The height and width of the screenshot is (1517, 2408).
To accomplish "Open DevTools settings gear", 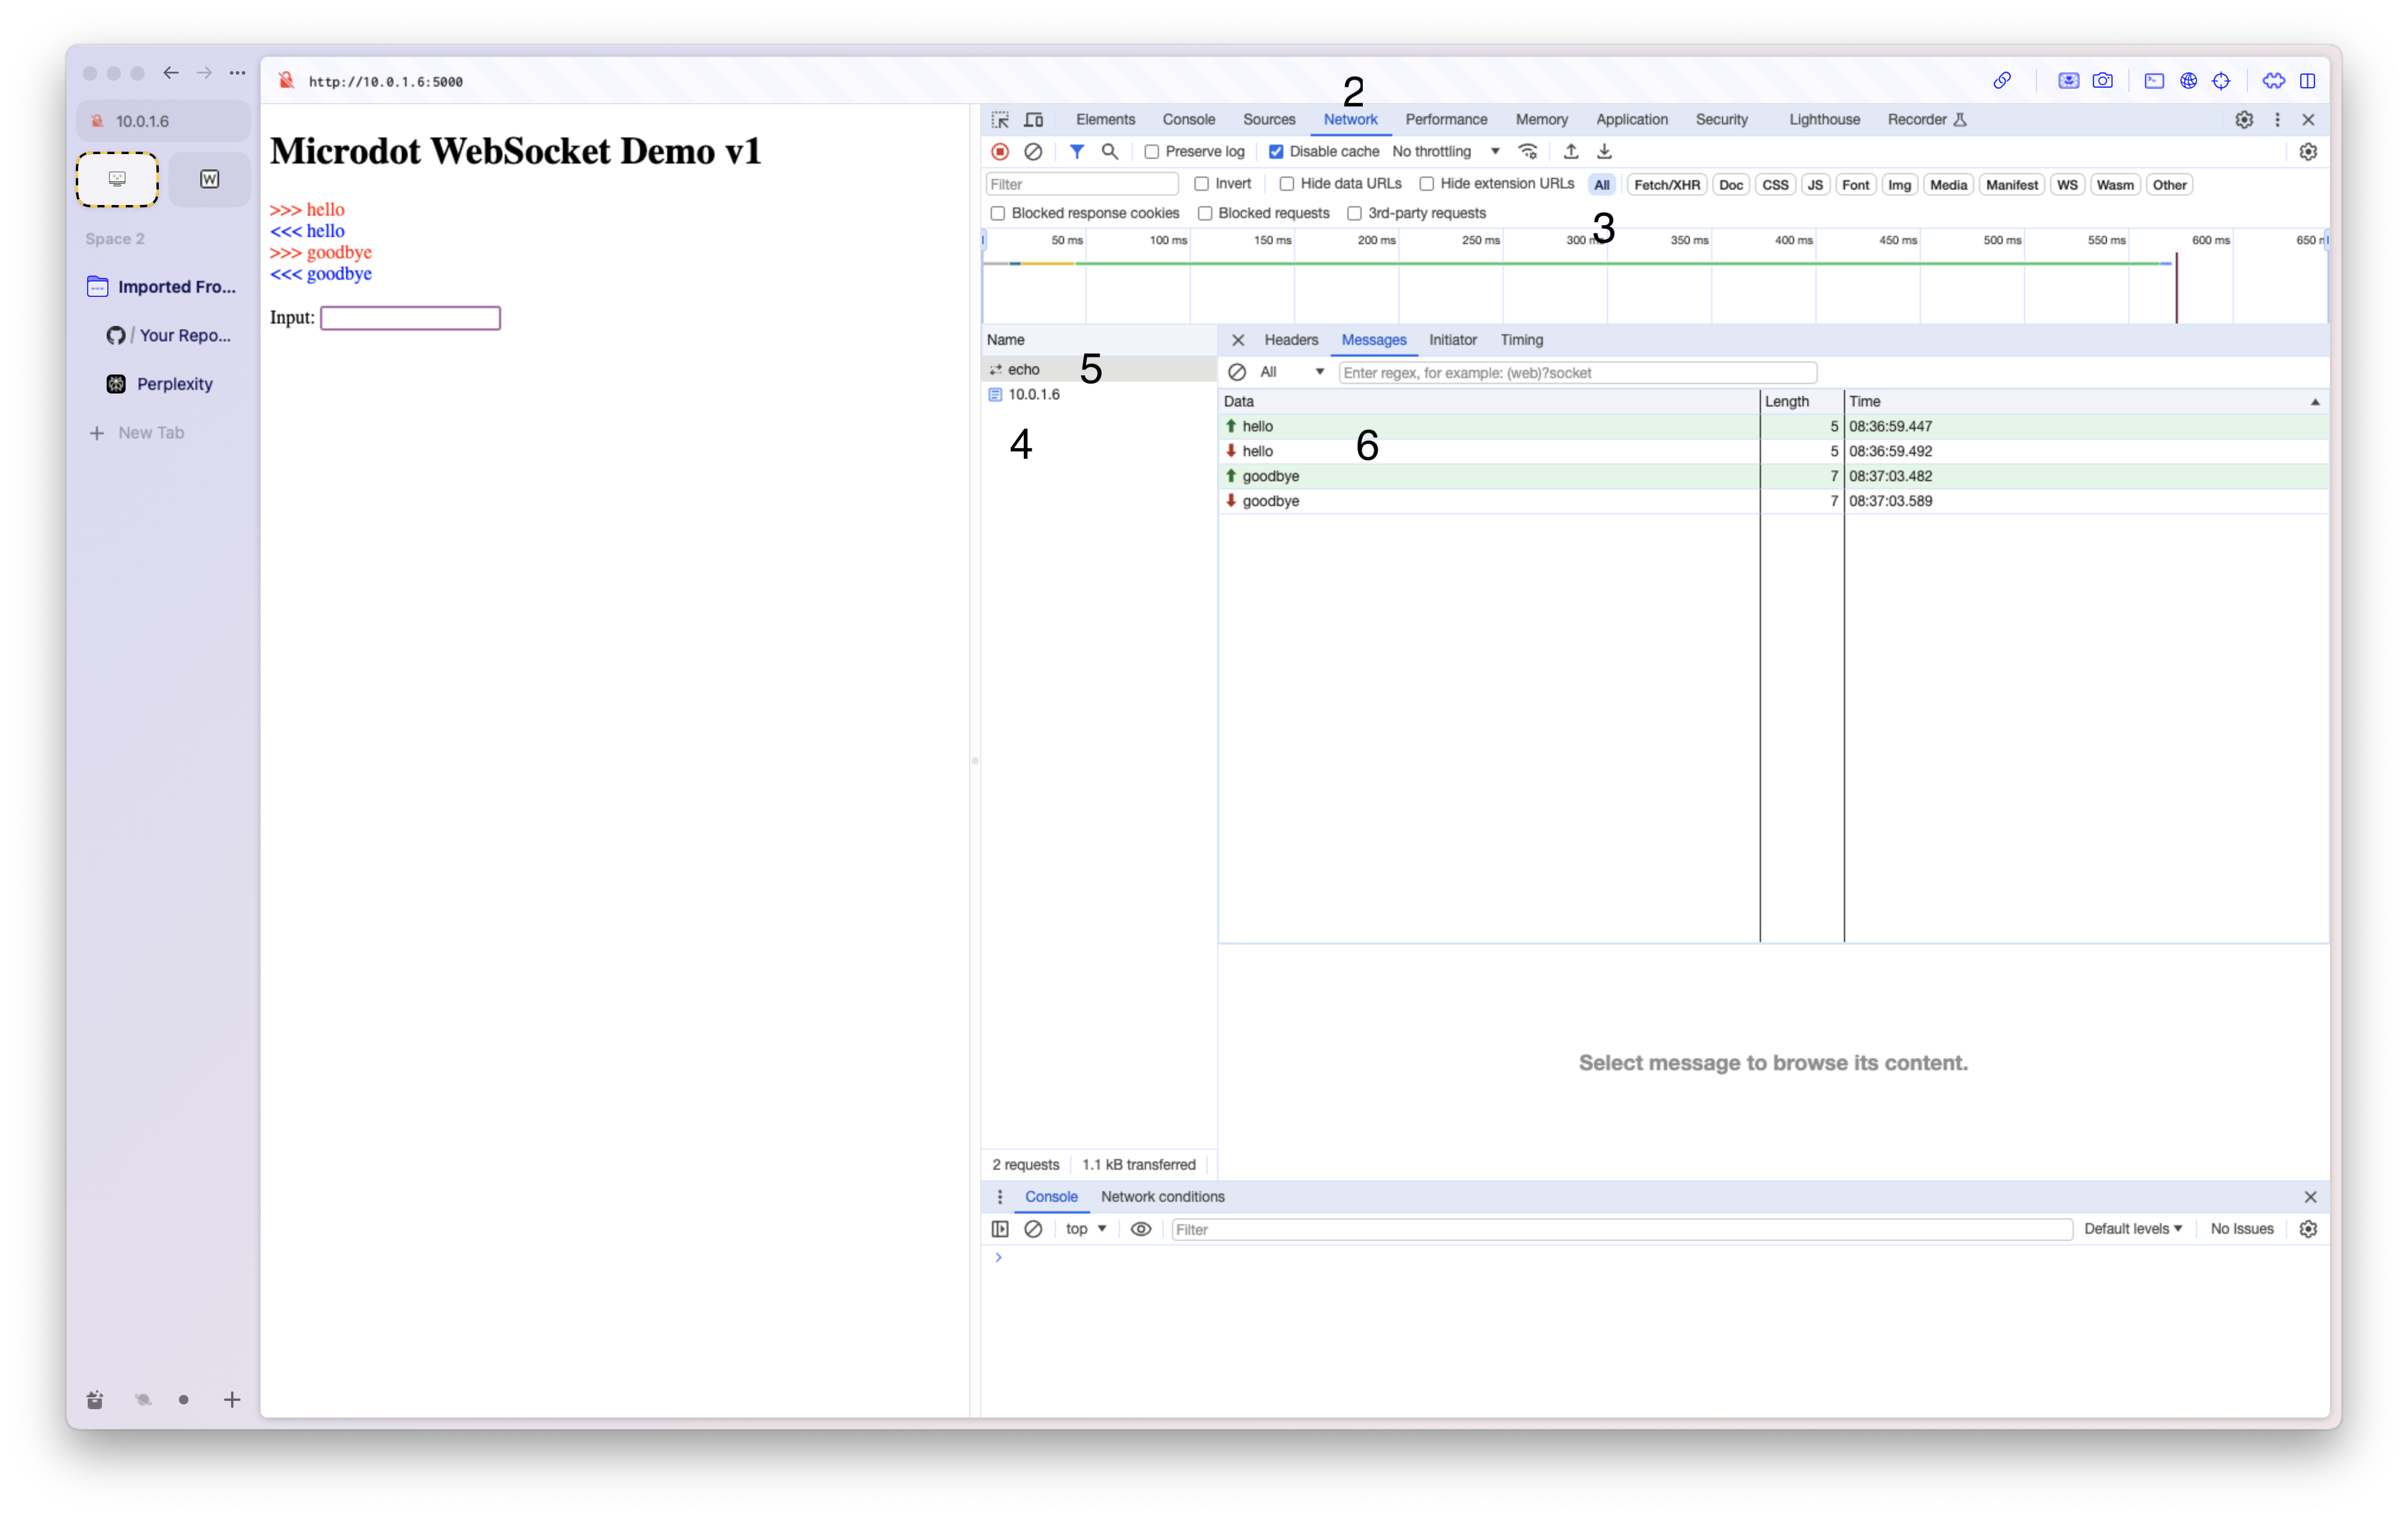I will tap(2244, 120).
